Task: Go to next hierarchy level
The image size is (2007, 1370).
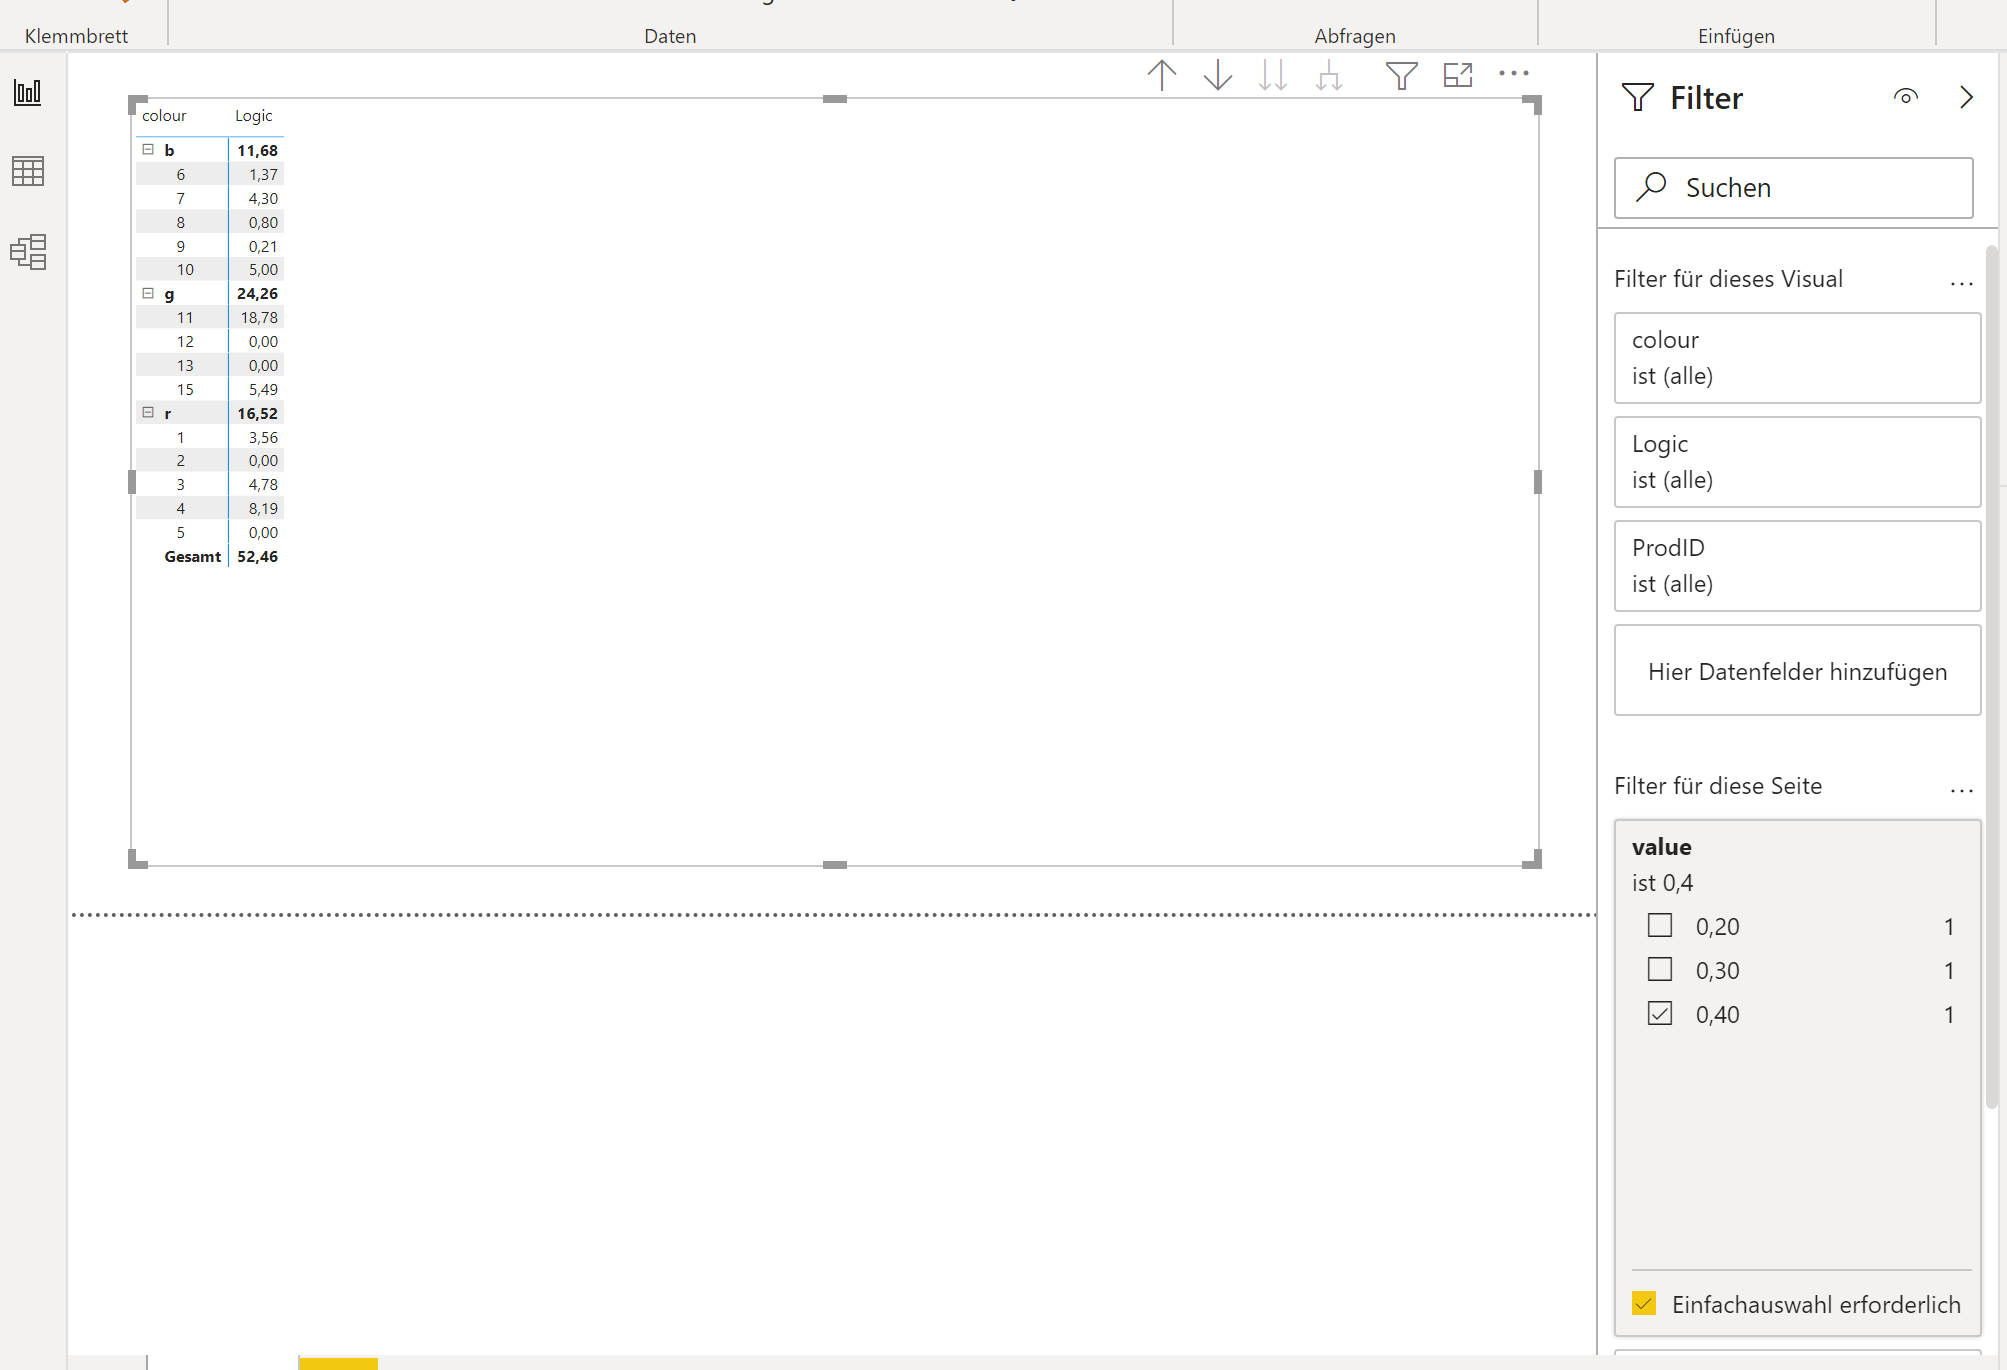Action: pos(1273,75)
